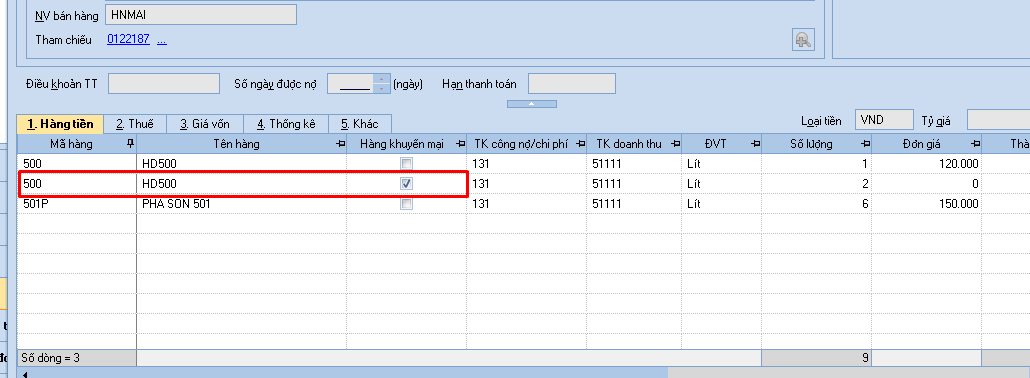
Task: Click the magnifier search icon near Tham chiếu
Action: [802, 40]
